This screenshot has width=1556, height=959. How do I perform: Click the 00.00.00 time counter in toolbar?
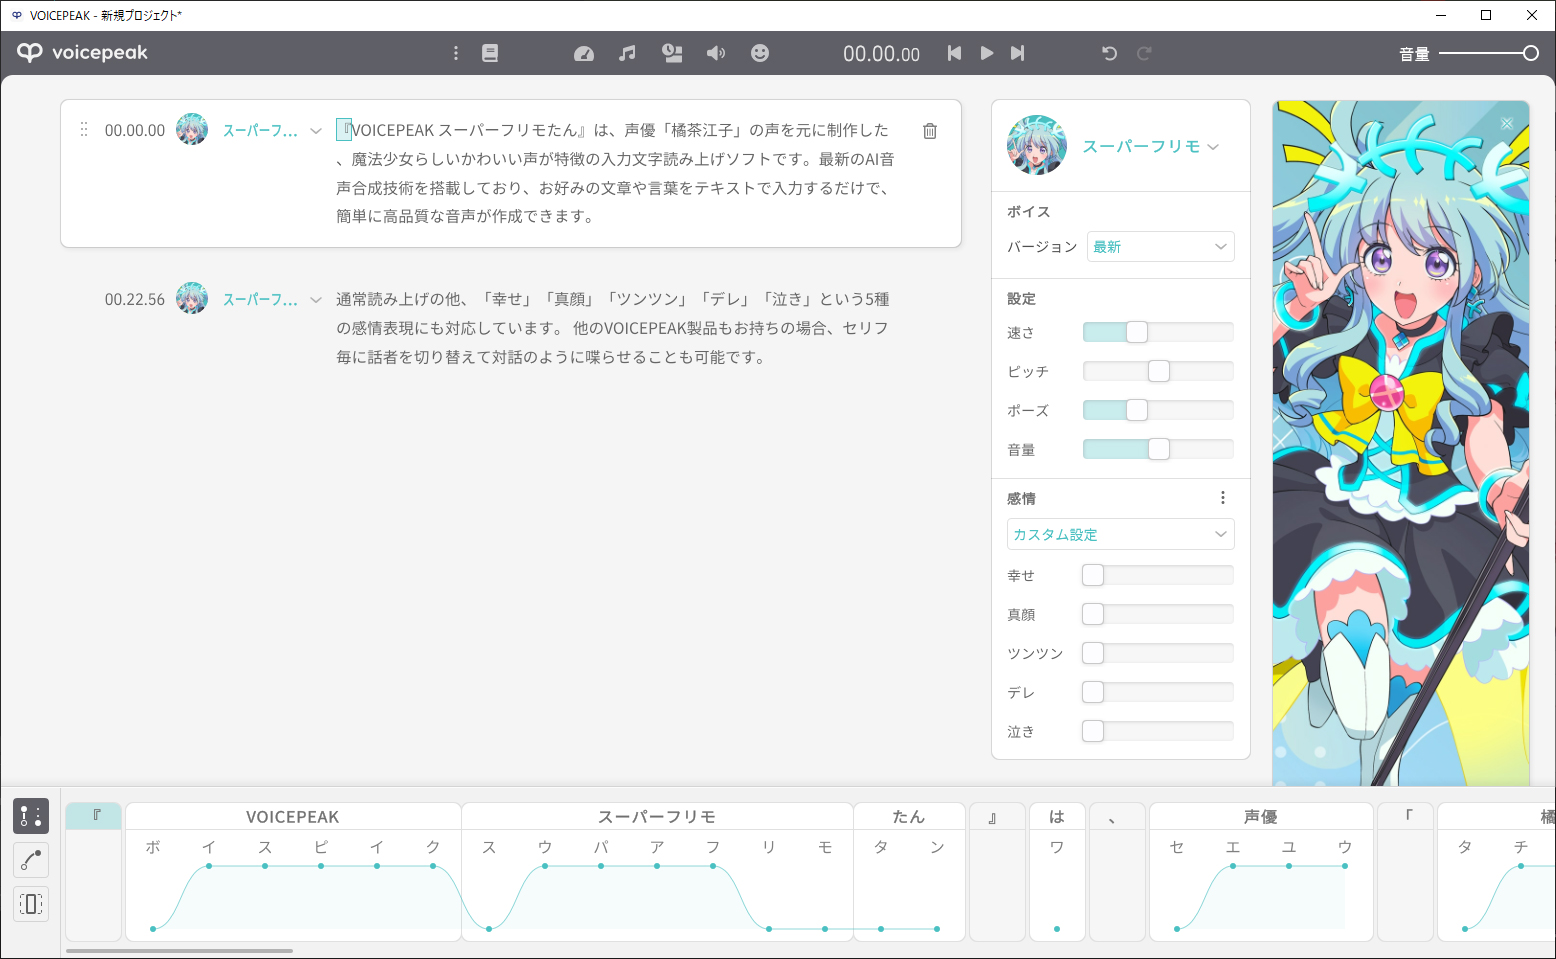(881, 54)
